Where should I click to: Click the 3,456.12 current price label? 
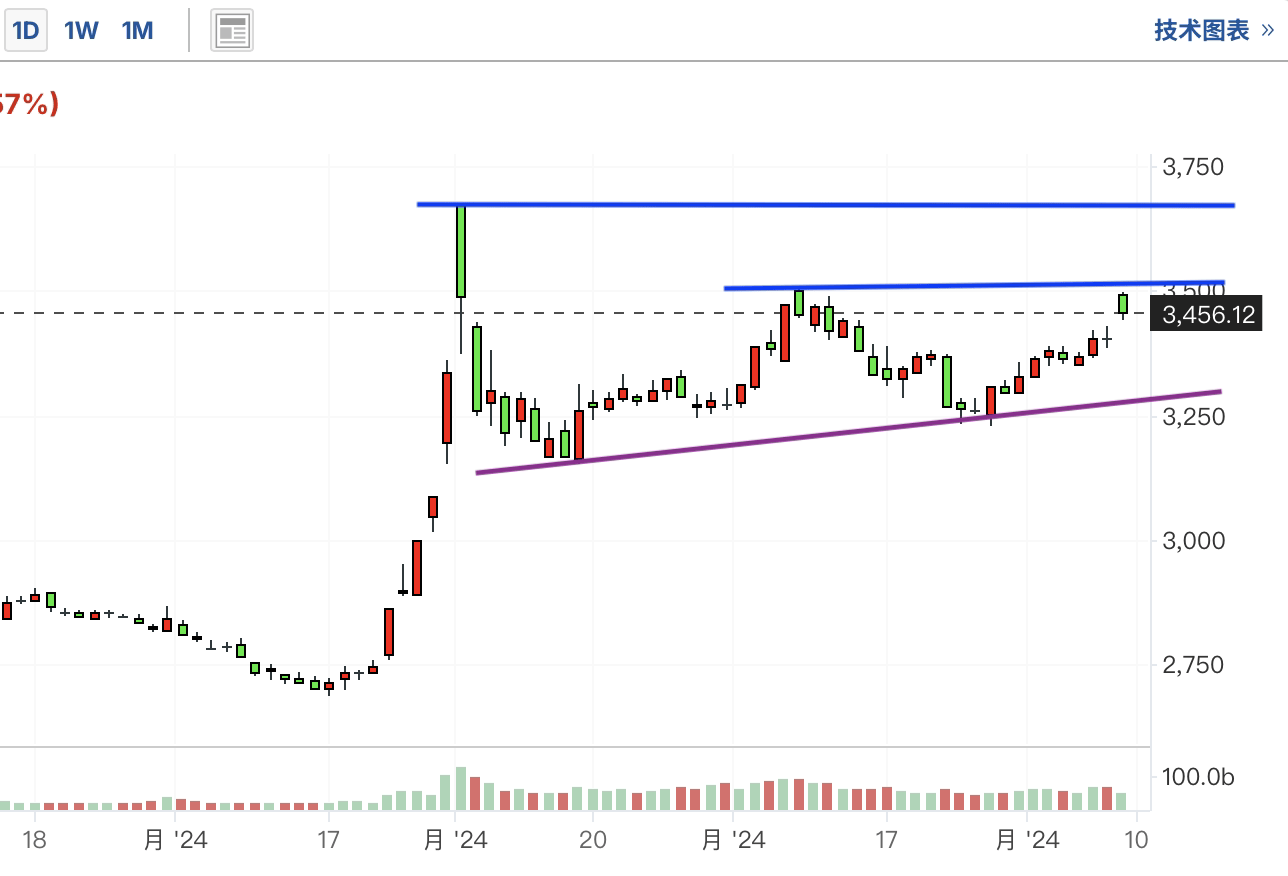[x=1207, y=315]
